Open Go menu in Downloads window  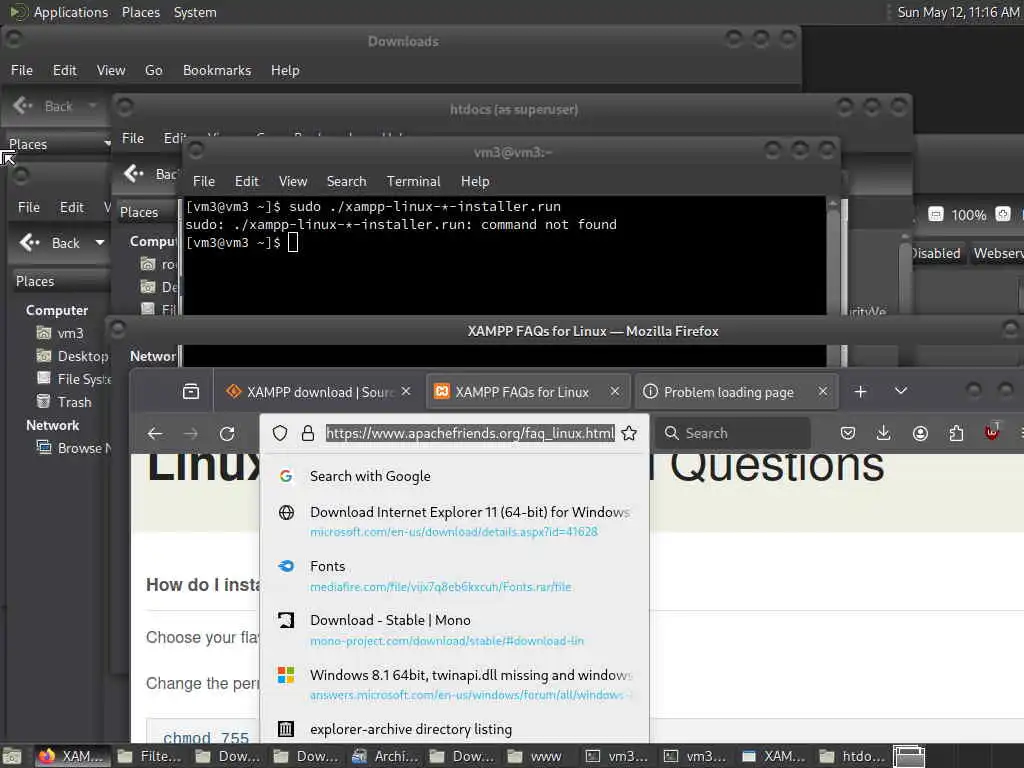coord(153,71)
